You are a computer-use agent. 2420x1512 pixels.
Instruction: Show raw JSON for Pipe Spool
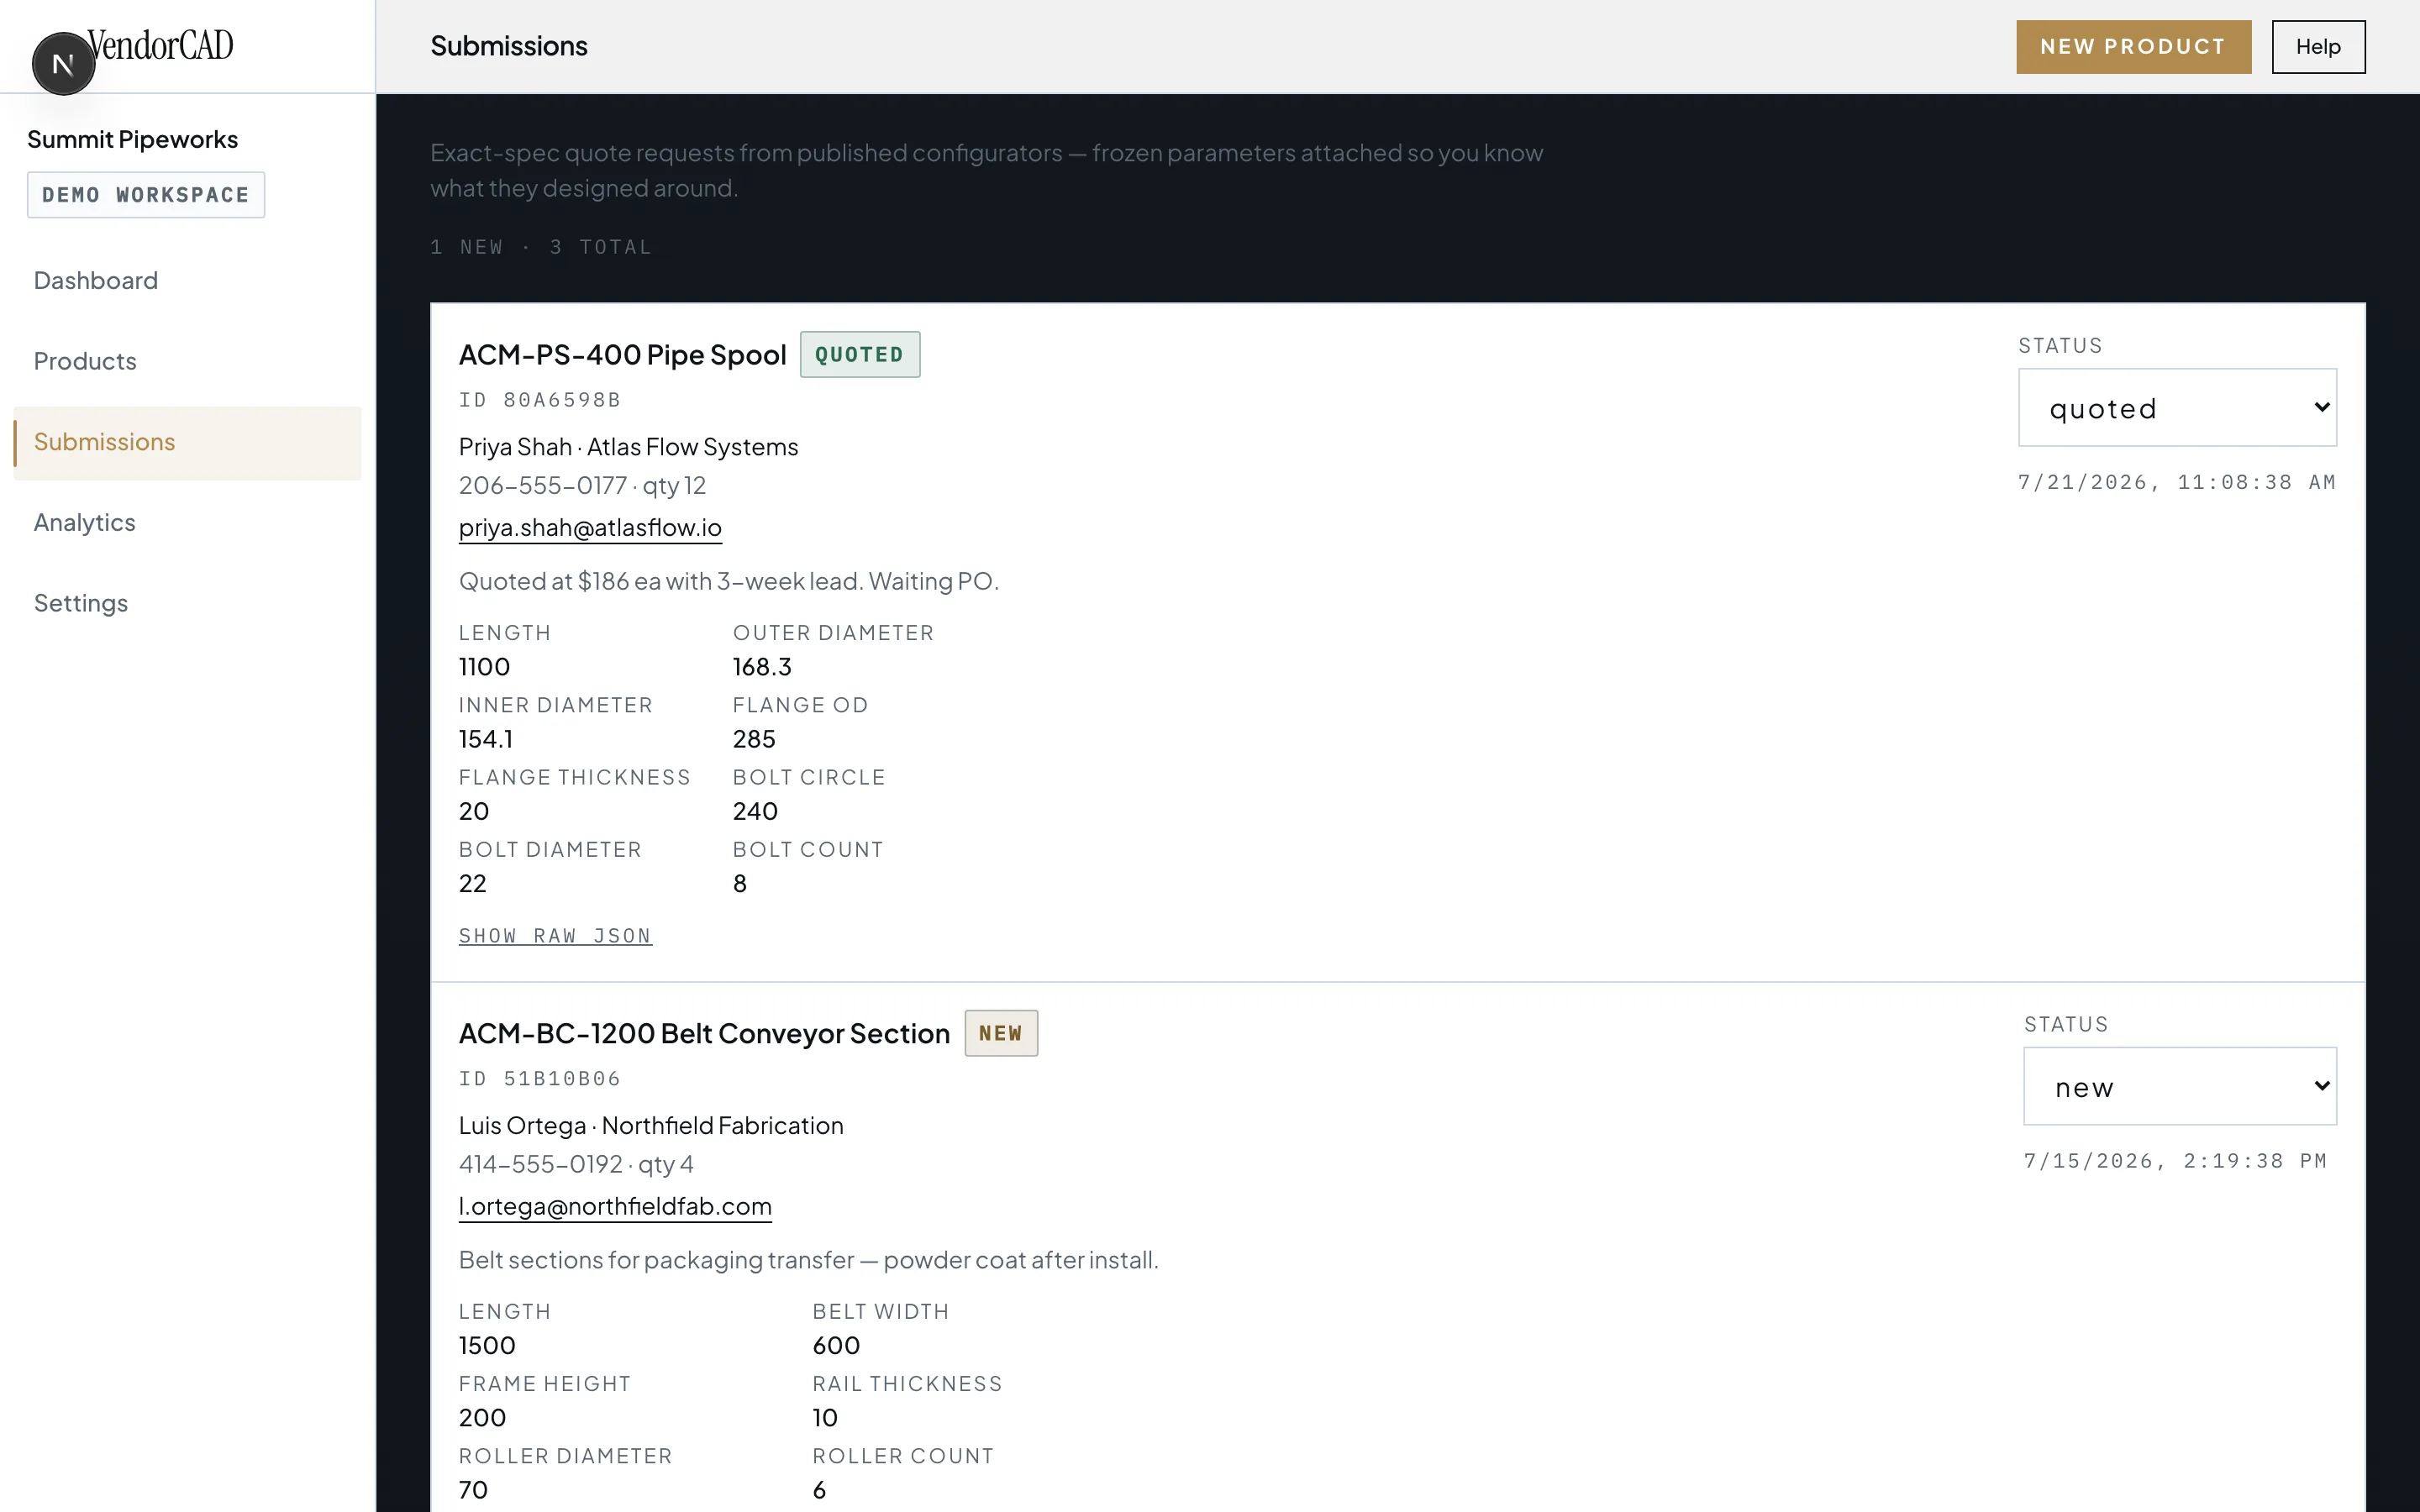555,936
